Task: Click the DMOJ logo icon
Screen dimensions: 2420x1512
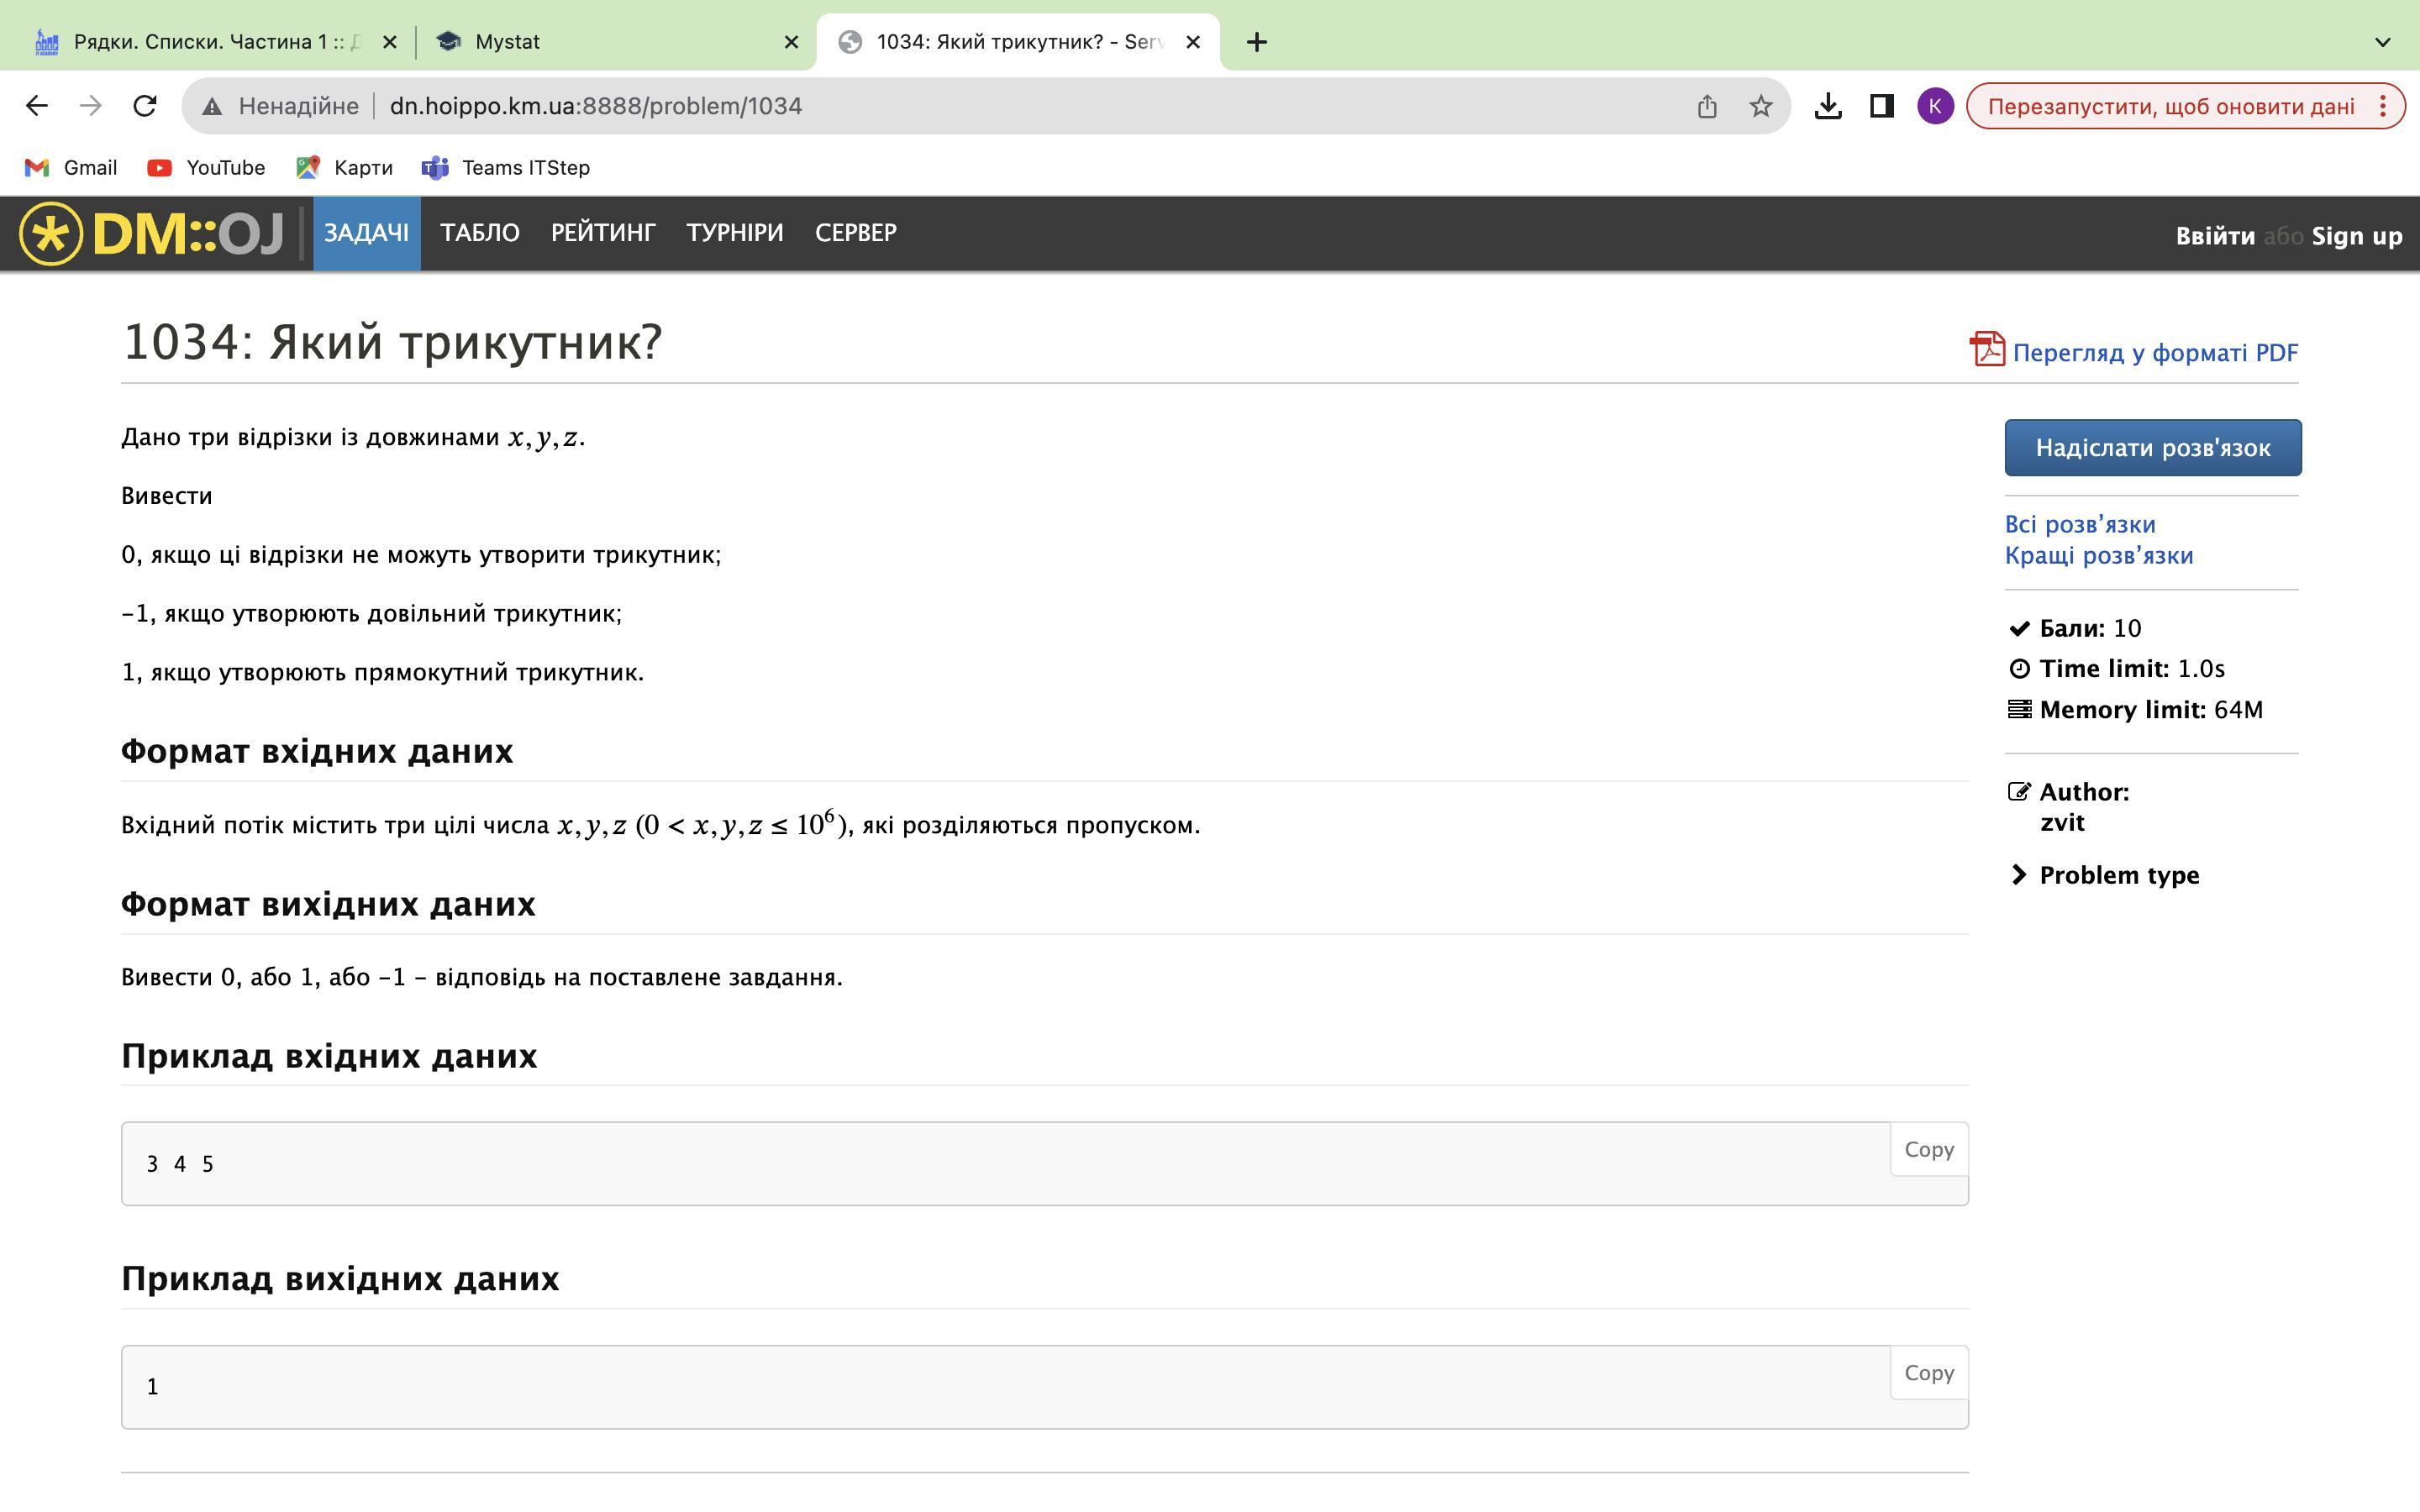Action: coord(51,234)
